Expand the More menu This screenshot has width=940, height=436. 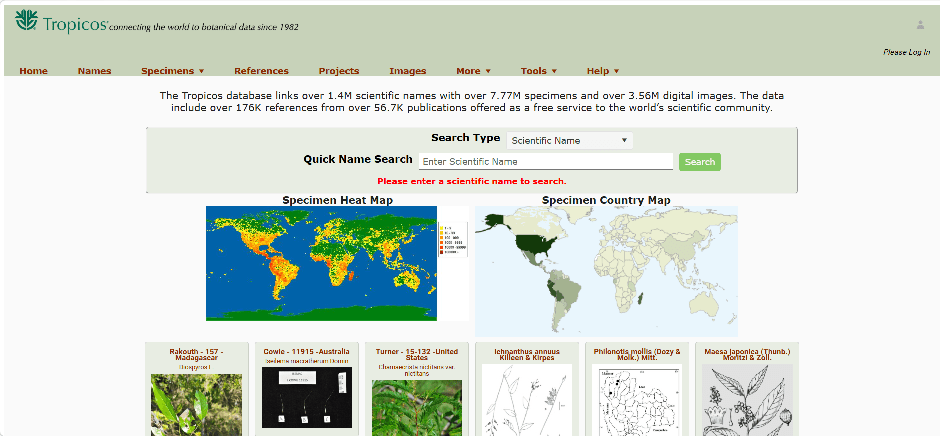(473, 71)
